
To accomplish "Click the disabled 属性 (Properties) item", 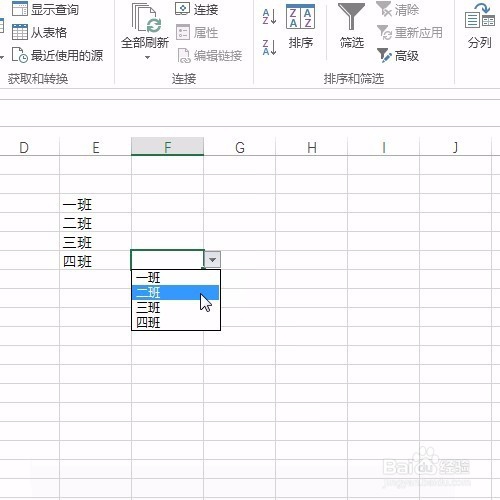I will tap(197, 32).
